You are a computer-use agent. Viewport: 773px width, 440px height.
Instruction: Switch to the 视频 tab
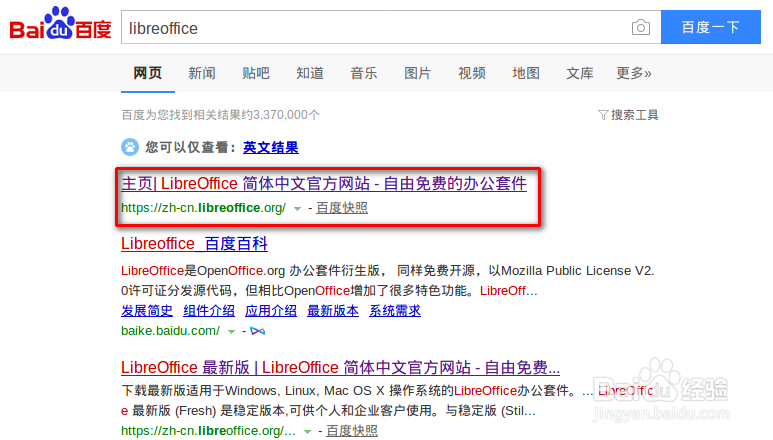point(472,73)
